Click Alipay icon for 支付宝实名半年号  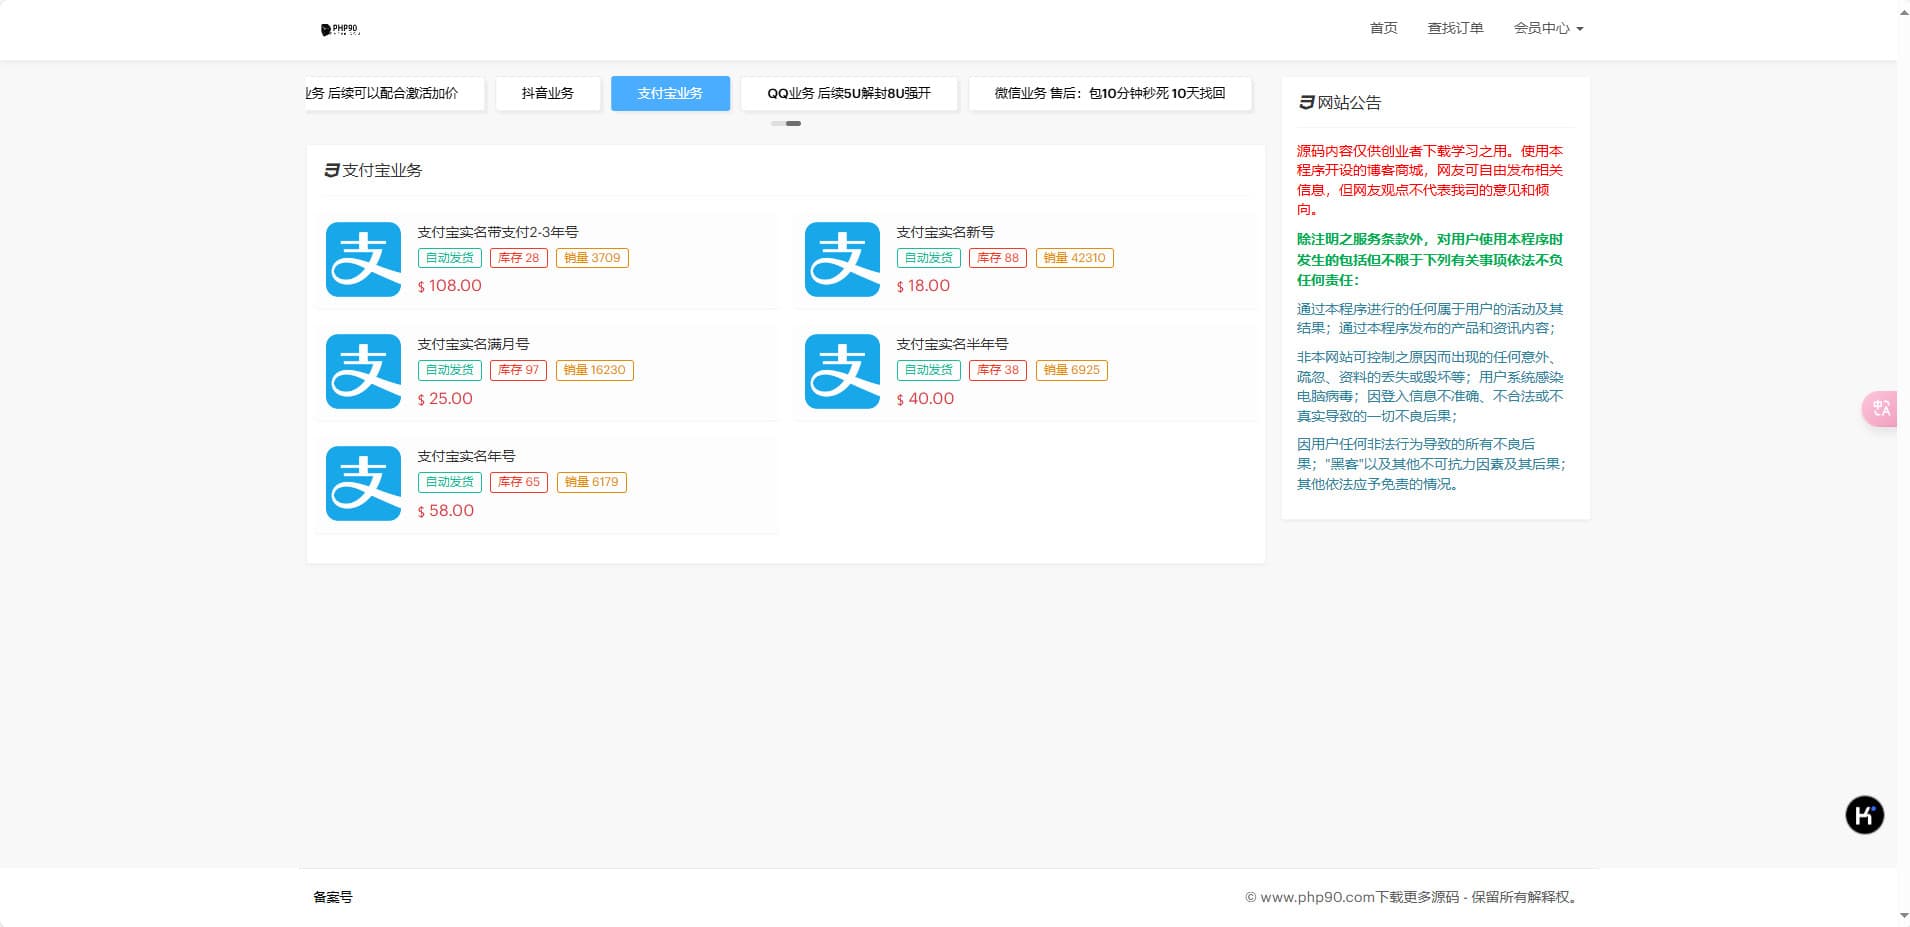tap(842, 372)
